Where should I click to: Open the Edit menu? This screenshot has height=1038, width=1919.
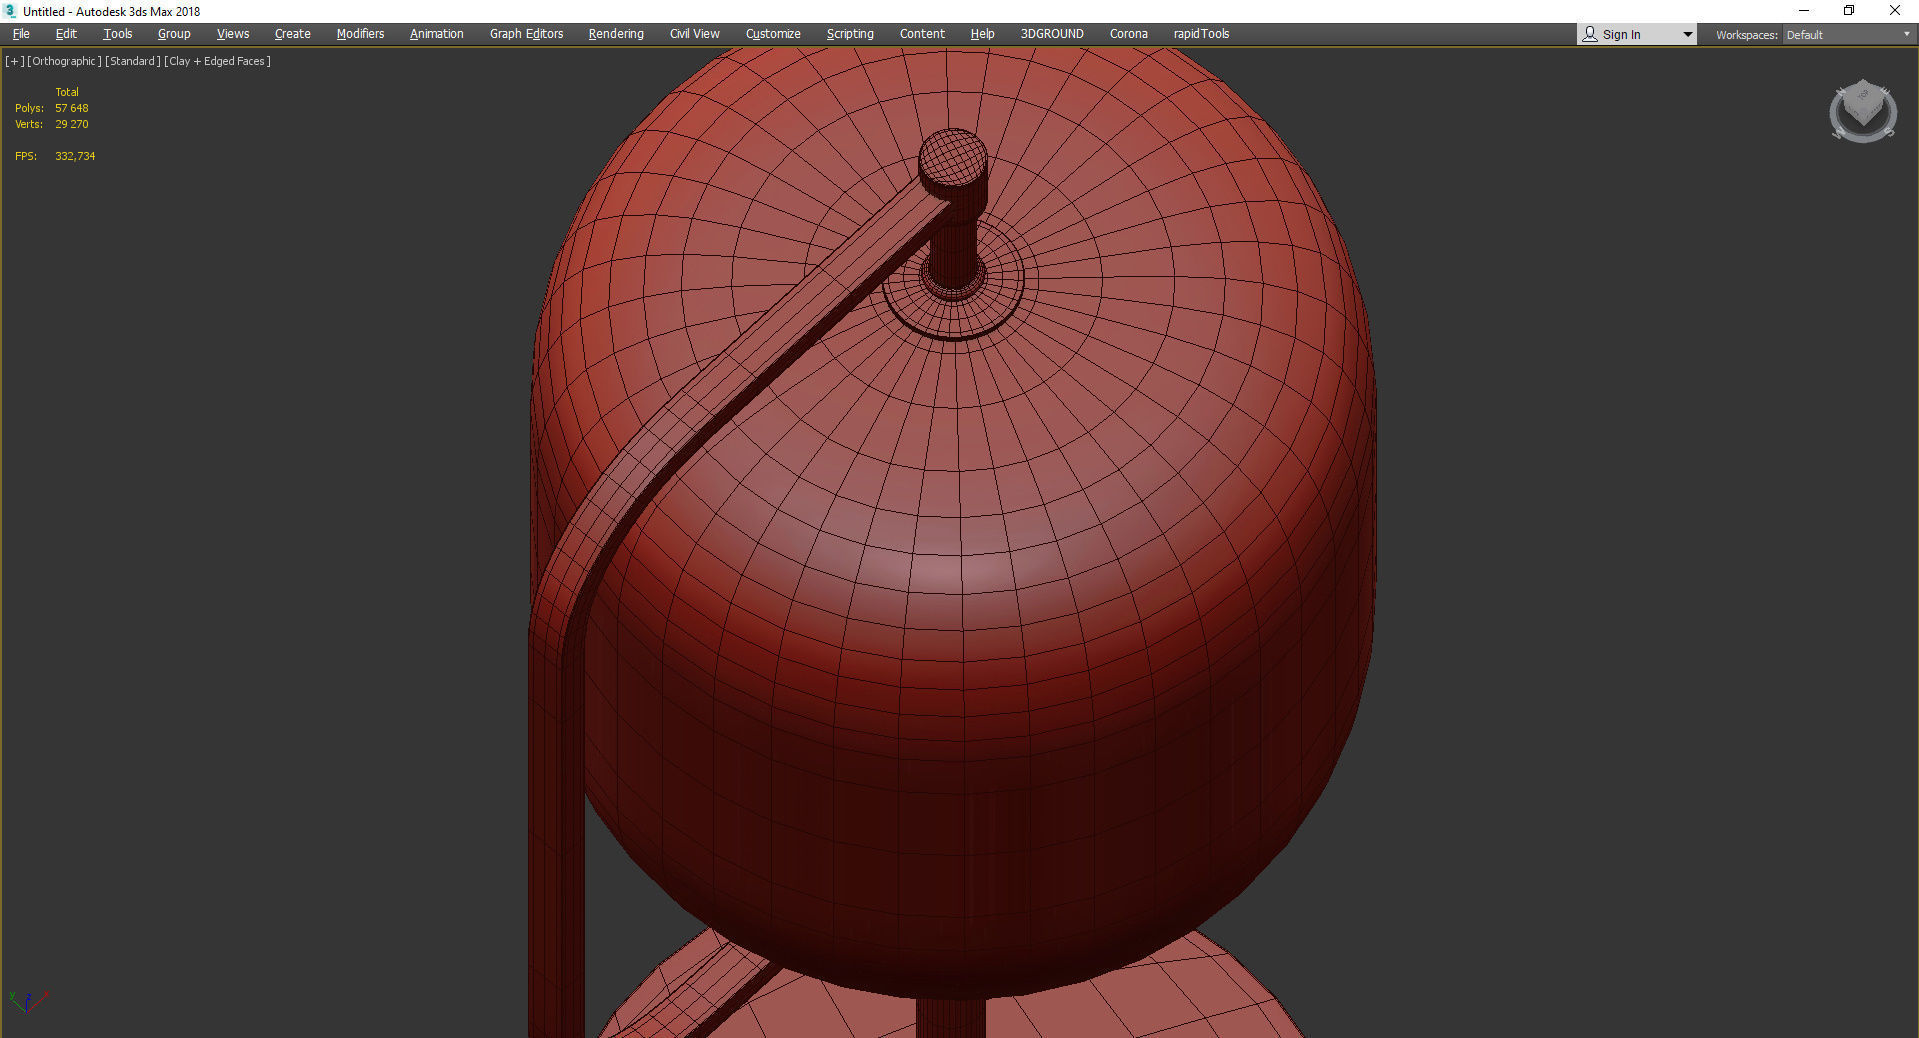66,34
